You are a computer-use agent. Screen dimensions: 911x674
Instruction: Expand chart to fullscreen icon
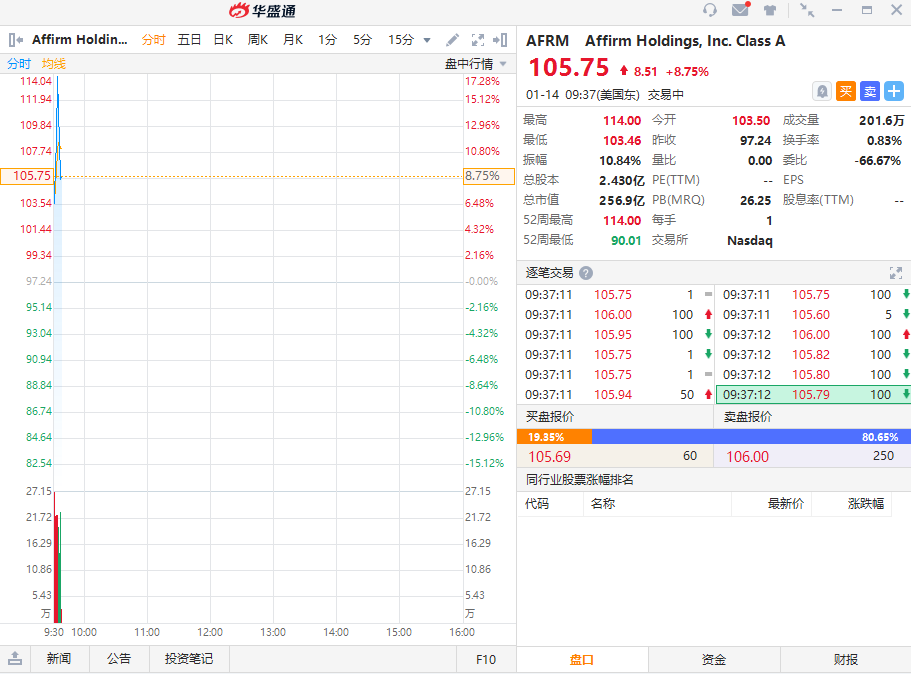click(478, 40)
